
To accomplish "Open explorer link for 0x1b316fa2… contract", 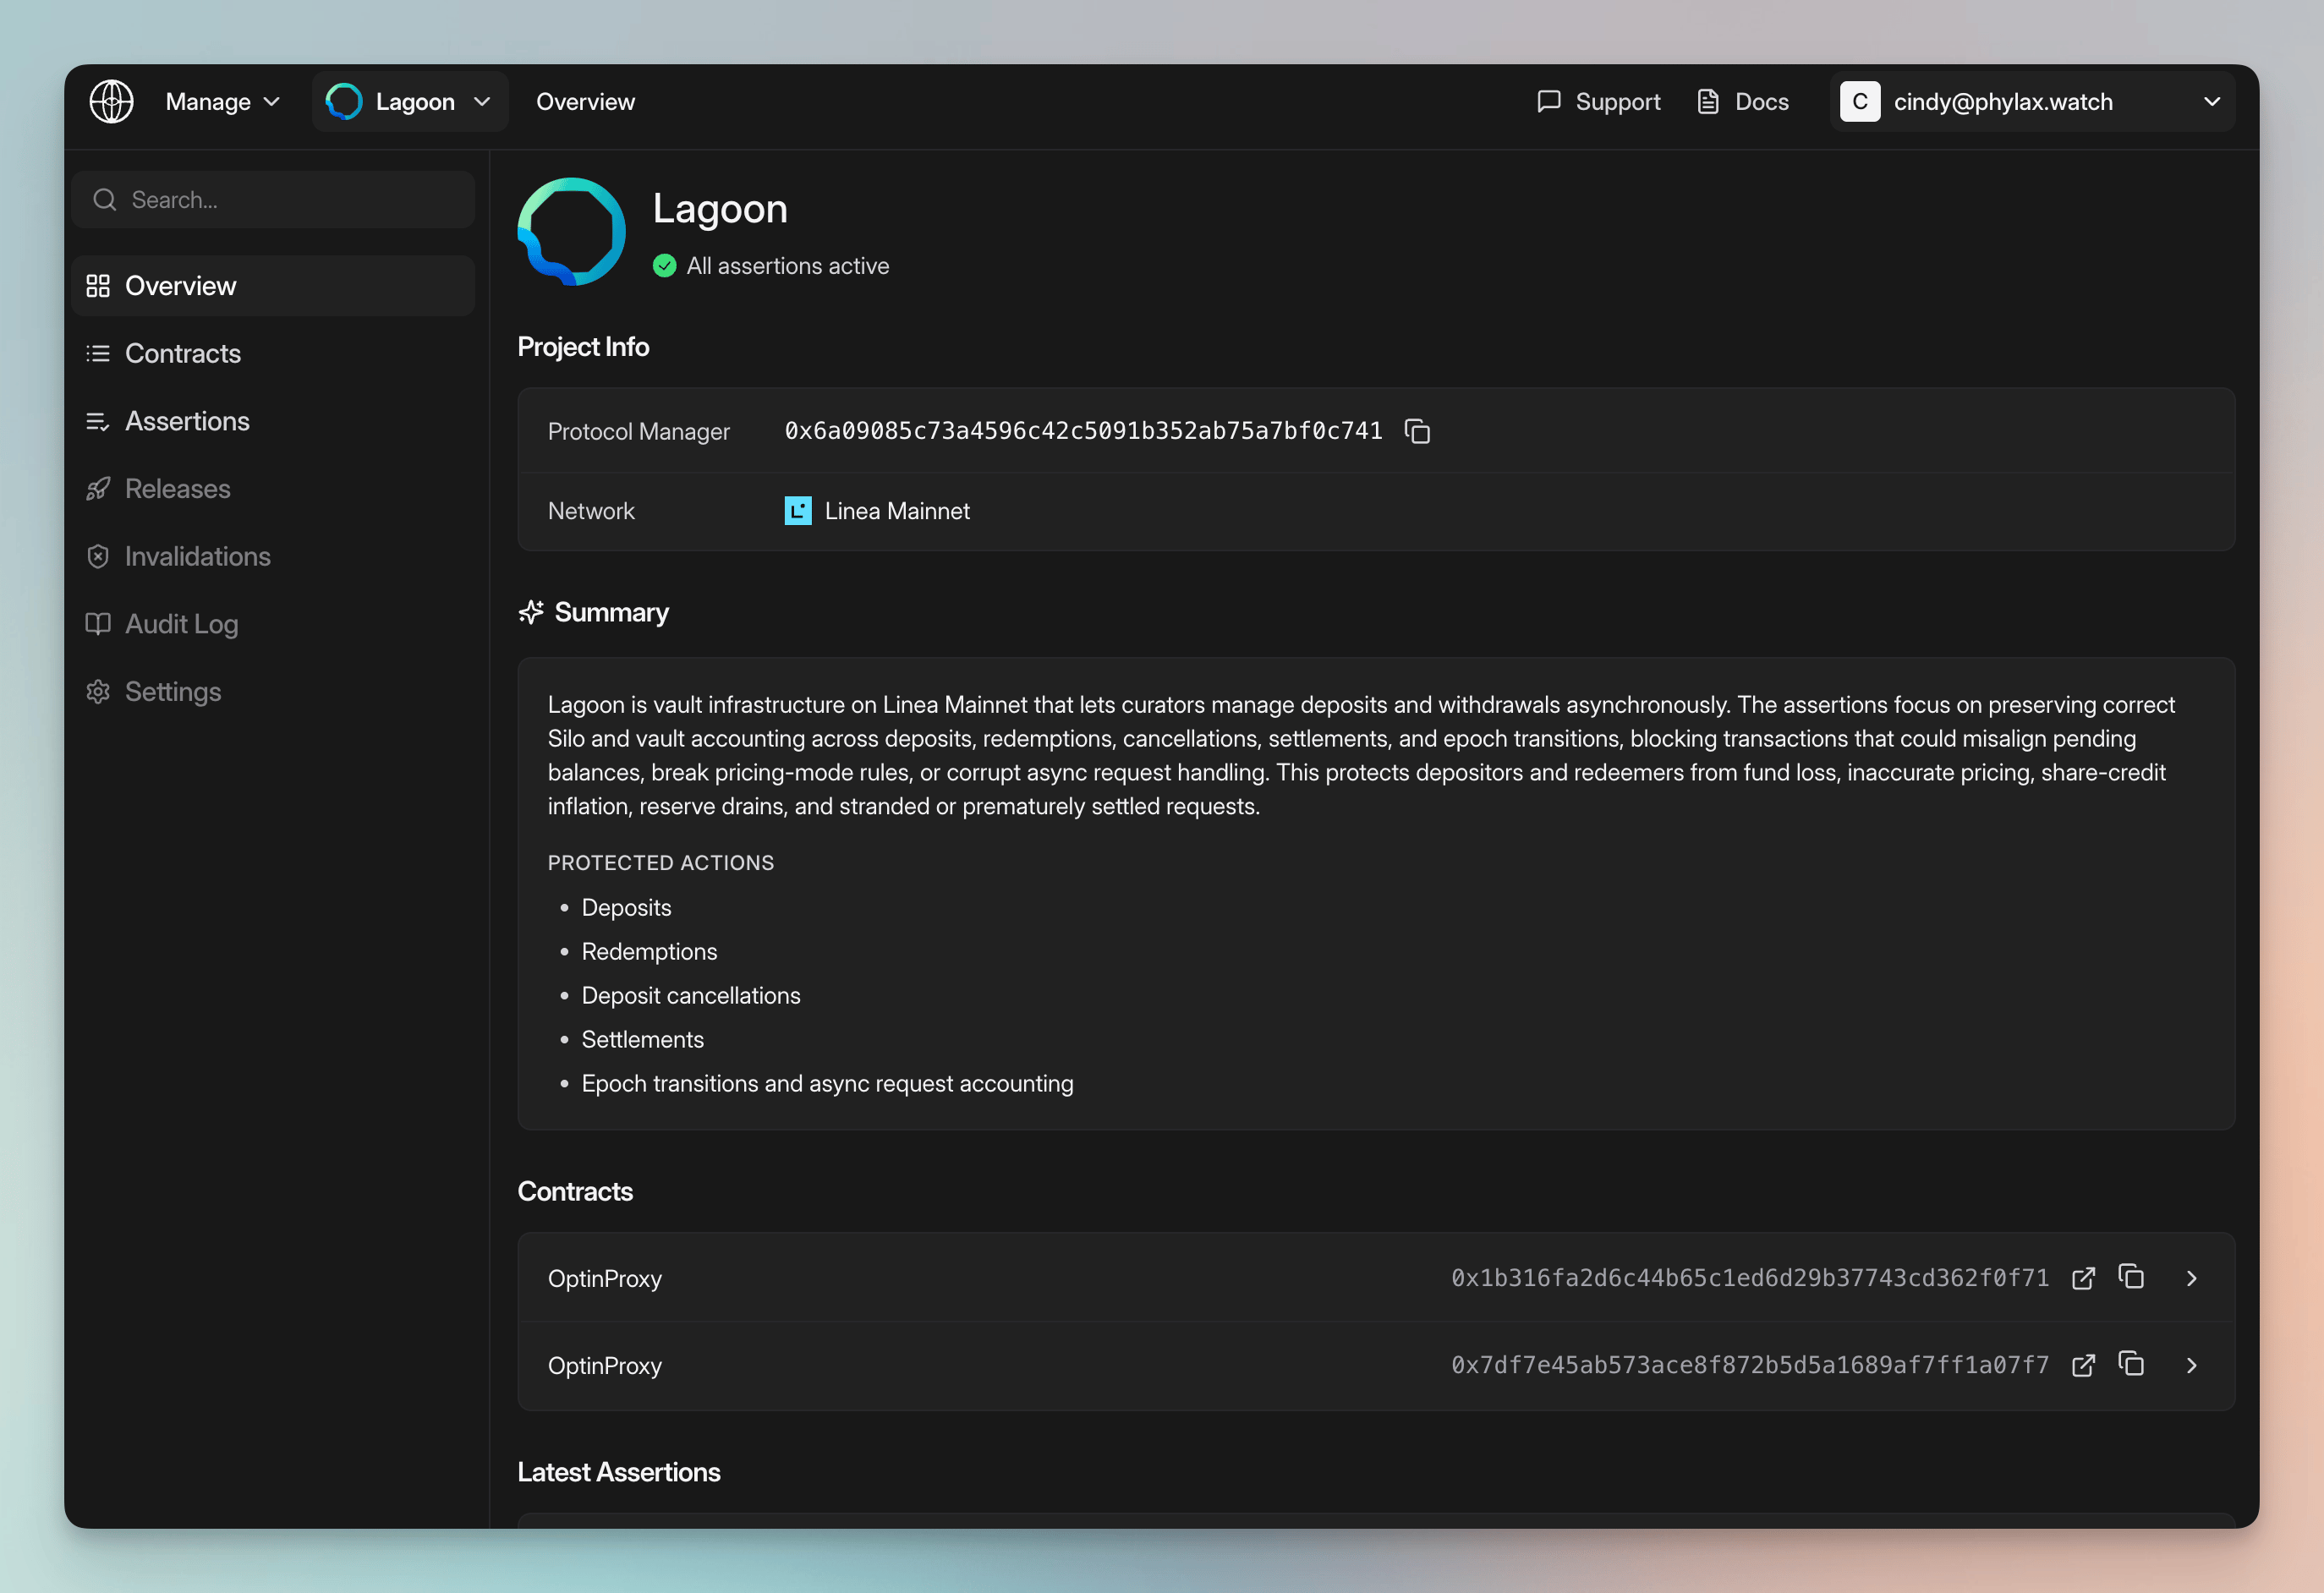I will pyautogui.click(x=2083, y=1278).
